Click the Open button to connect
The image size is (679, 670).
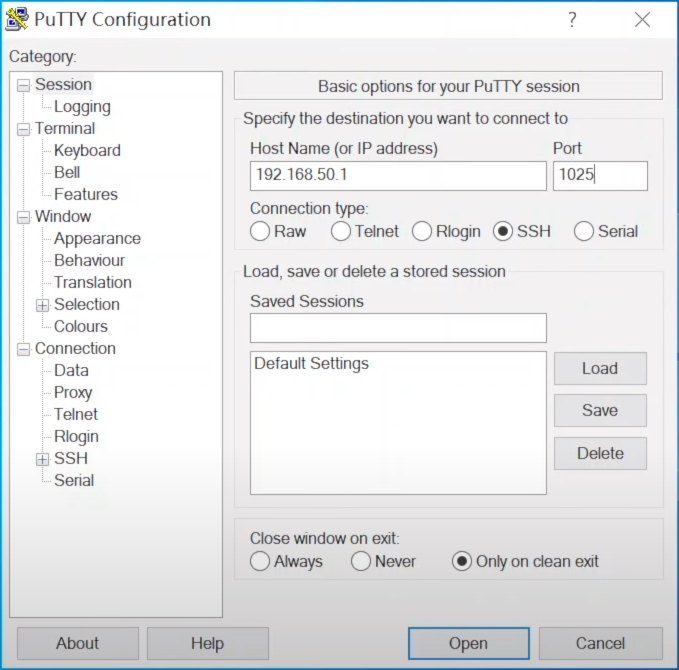coord(468,643)
